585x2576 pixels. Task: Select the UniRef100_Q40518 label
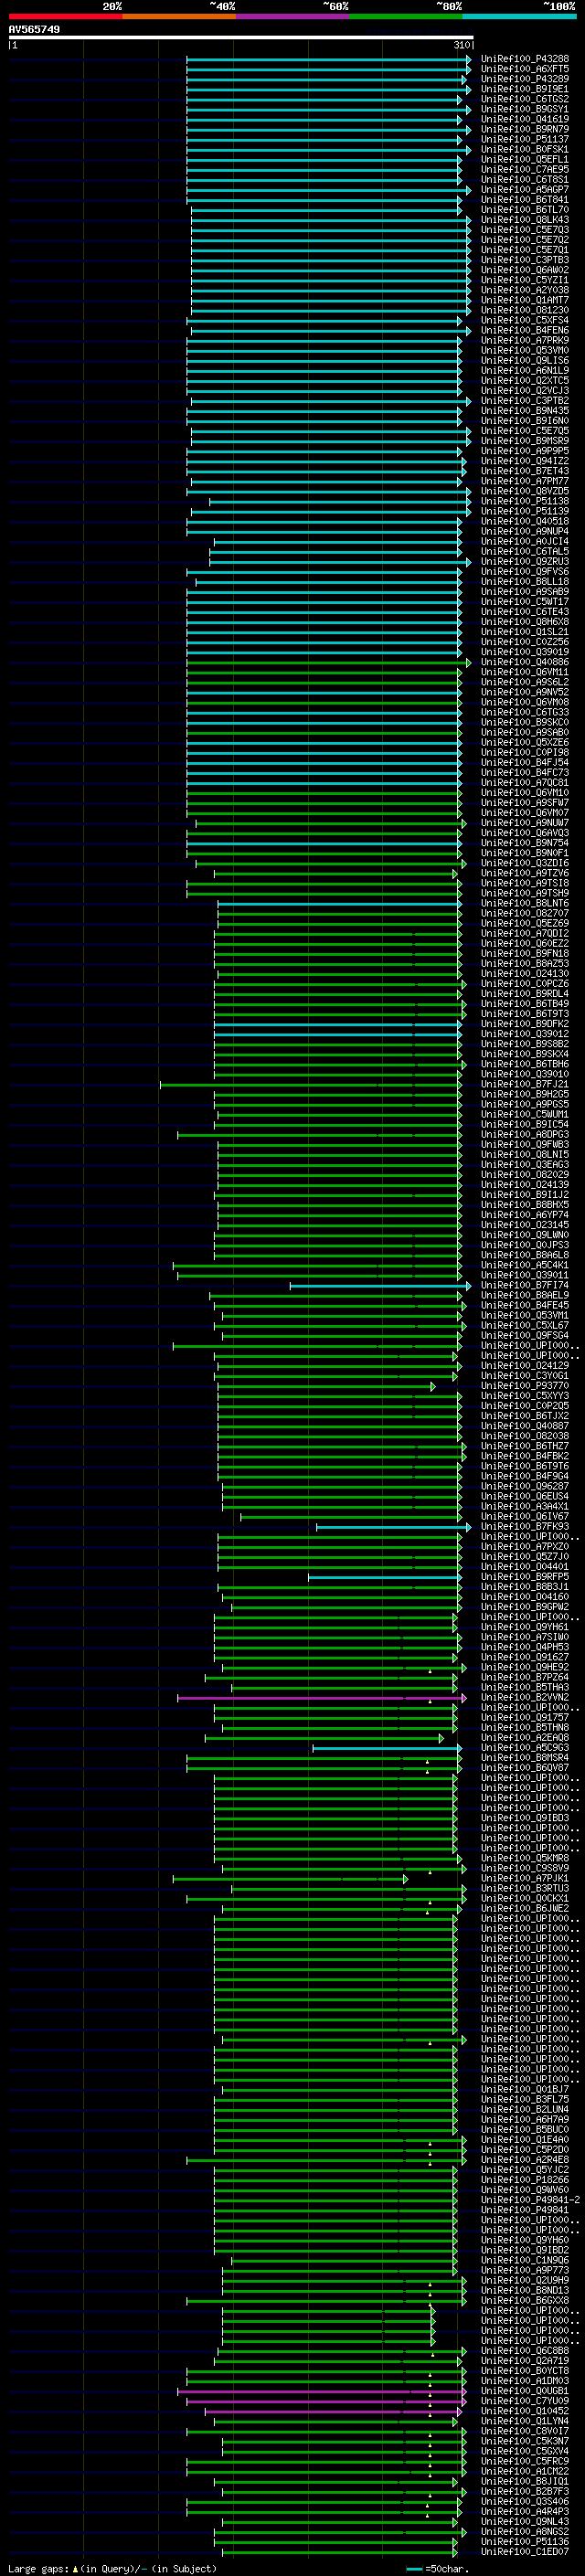[x=525, y=521]
